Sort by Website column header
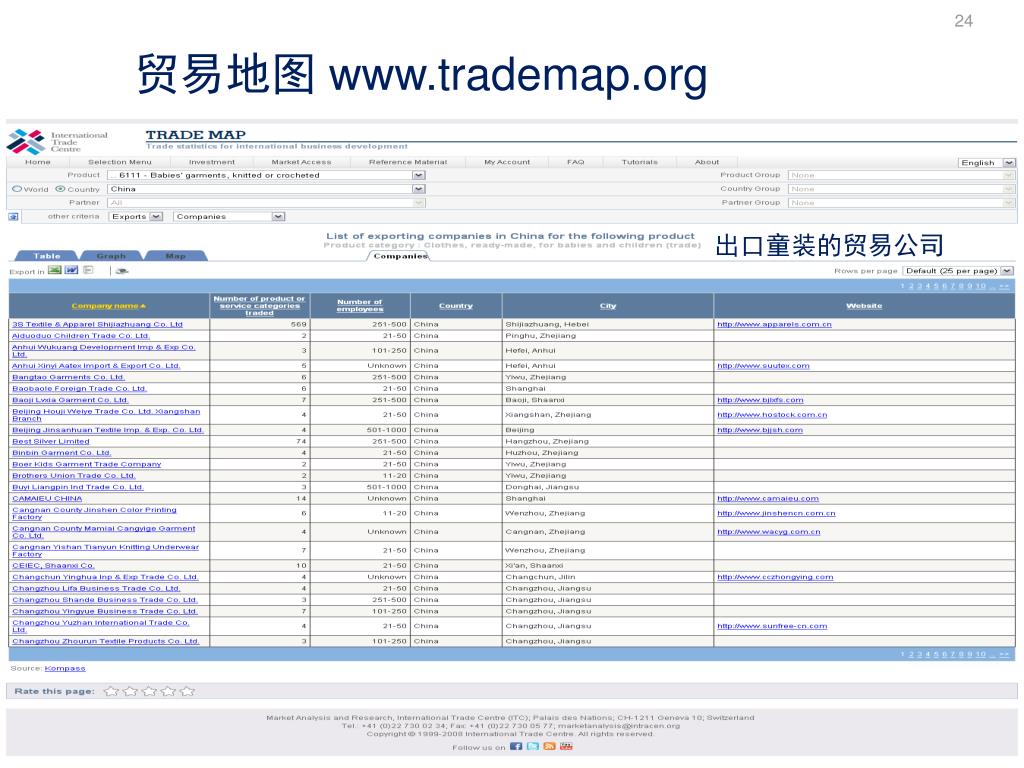Screen dimensions: 1024x768 click(864, 306)
